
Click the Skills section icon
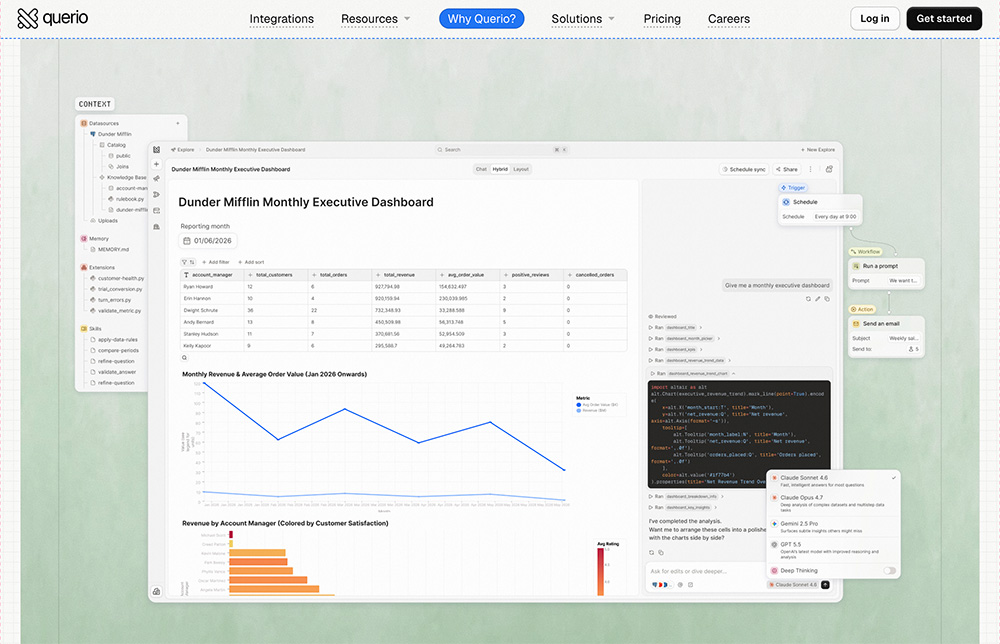(x=84, y=328)
